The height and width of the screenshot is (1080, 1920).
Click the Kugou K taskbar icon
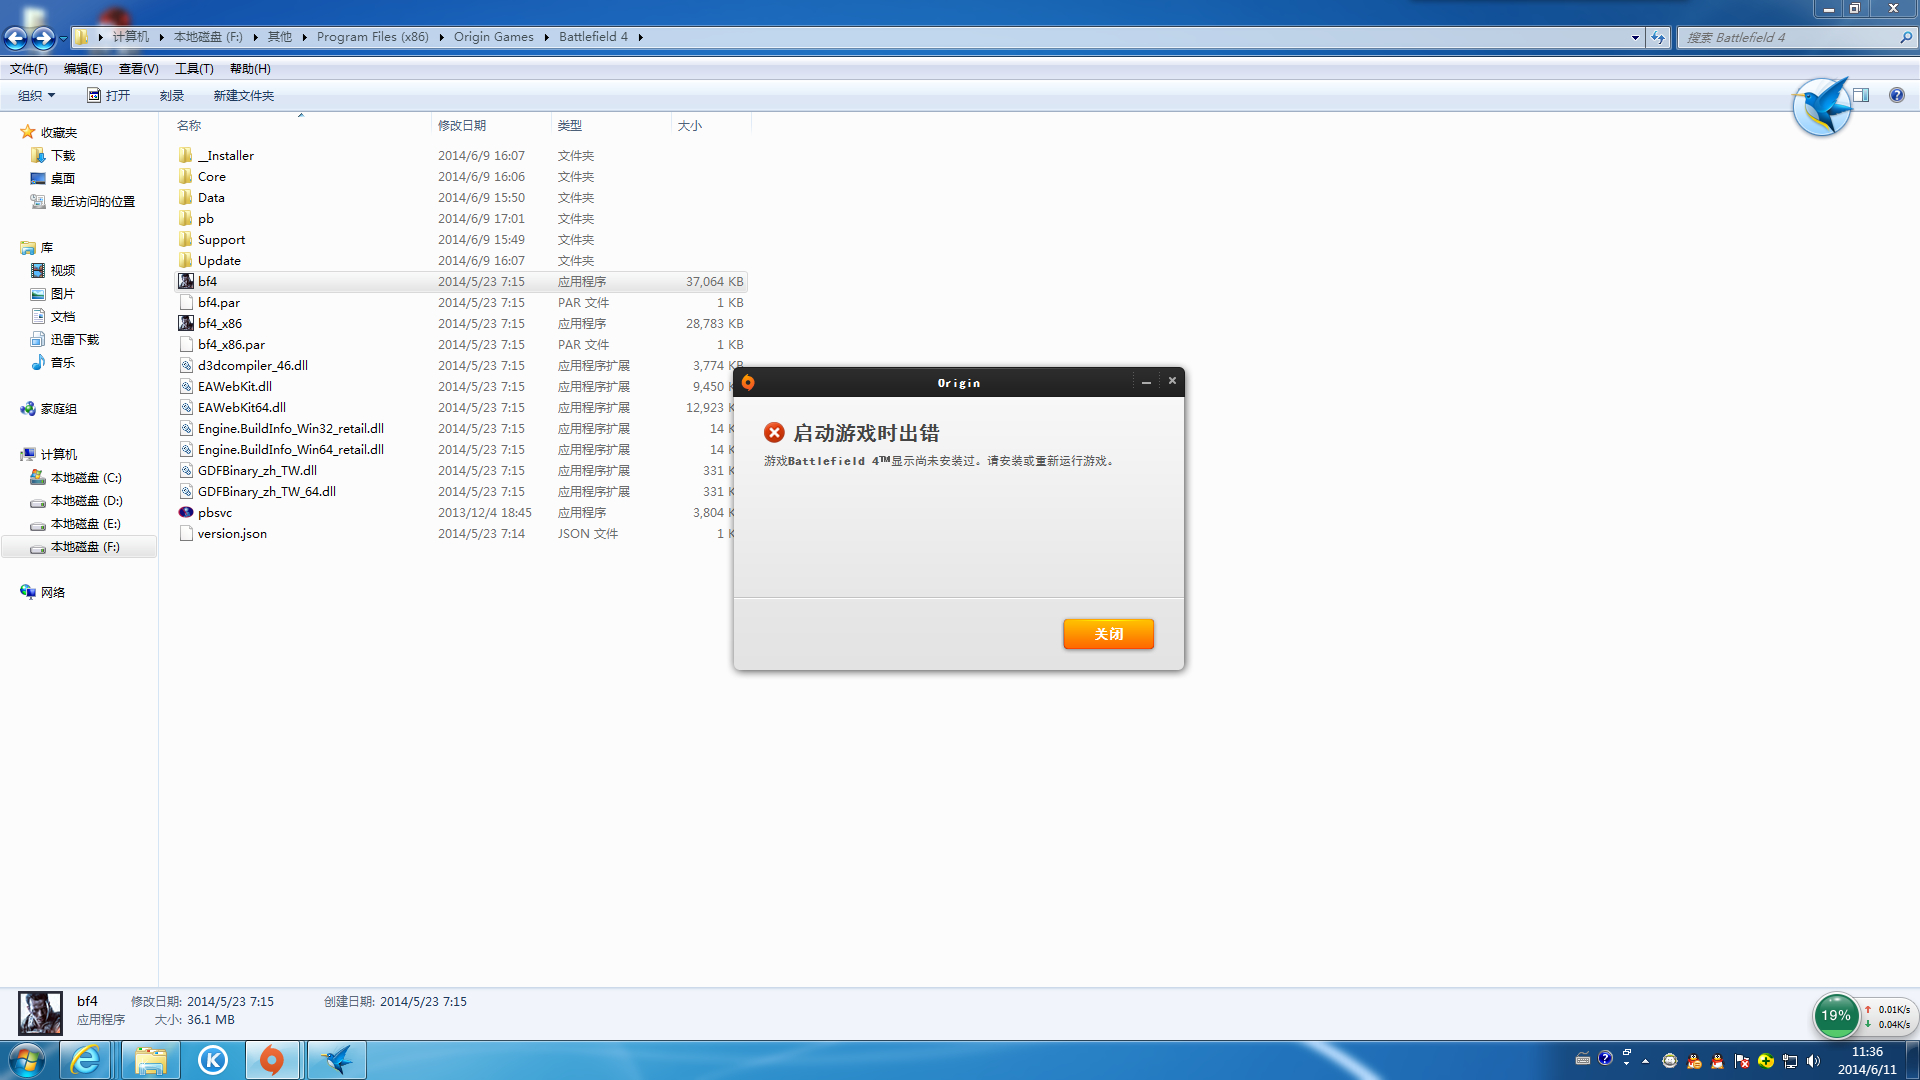tap(212, 1060)
